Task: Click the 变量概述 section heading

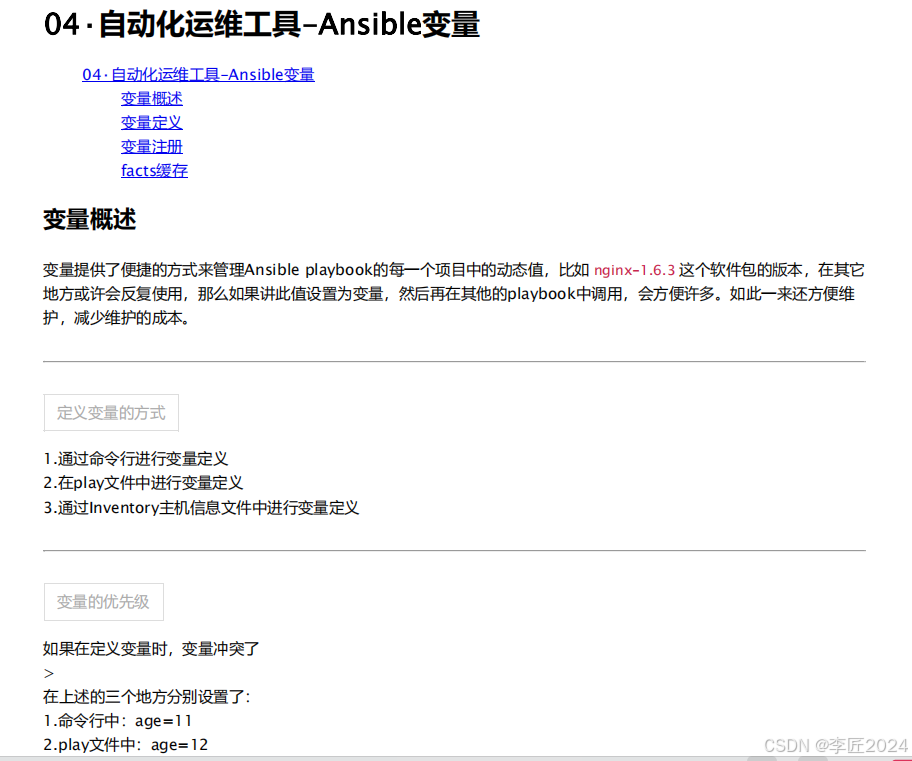Action: coord(90,219)
